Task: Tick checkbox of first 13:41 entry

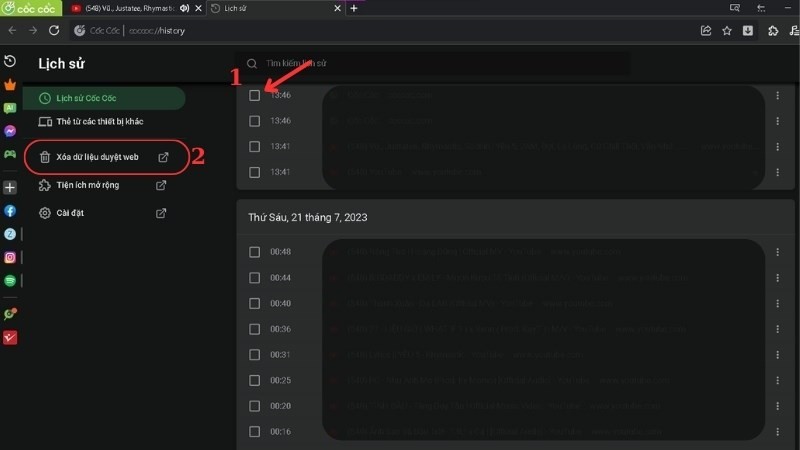Action: click(255, 146)
